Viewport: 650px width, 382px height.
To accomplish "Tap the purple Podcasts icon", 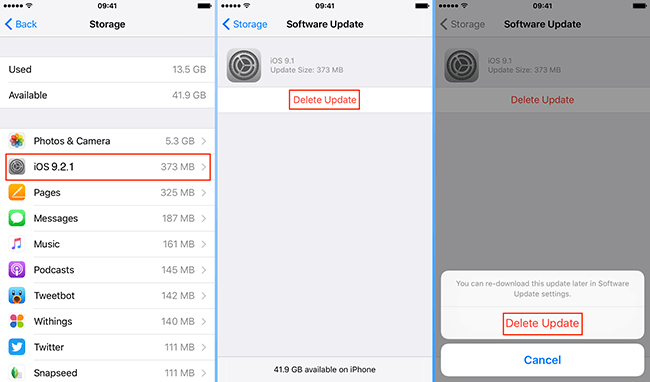I will point(17,270).
